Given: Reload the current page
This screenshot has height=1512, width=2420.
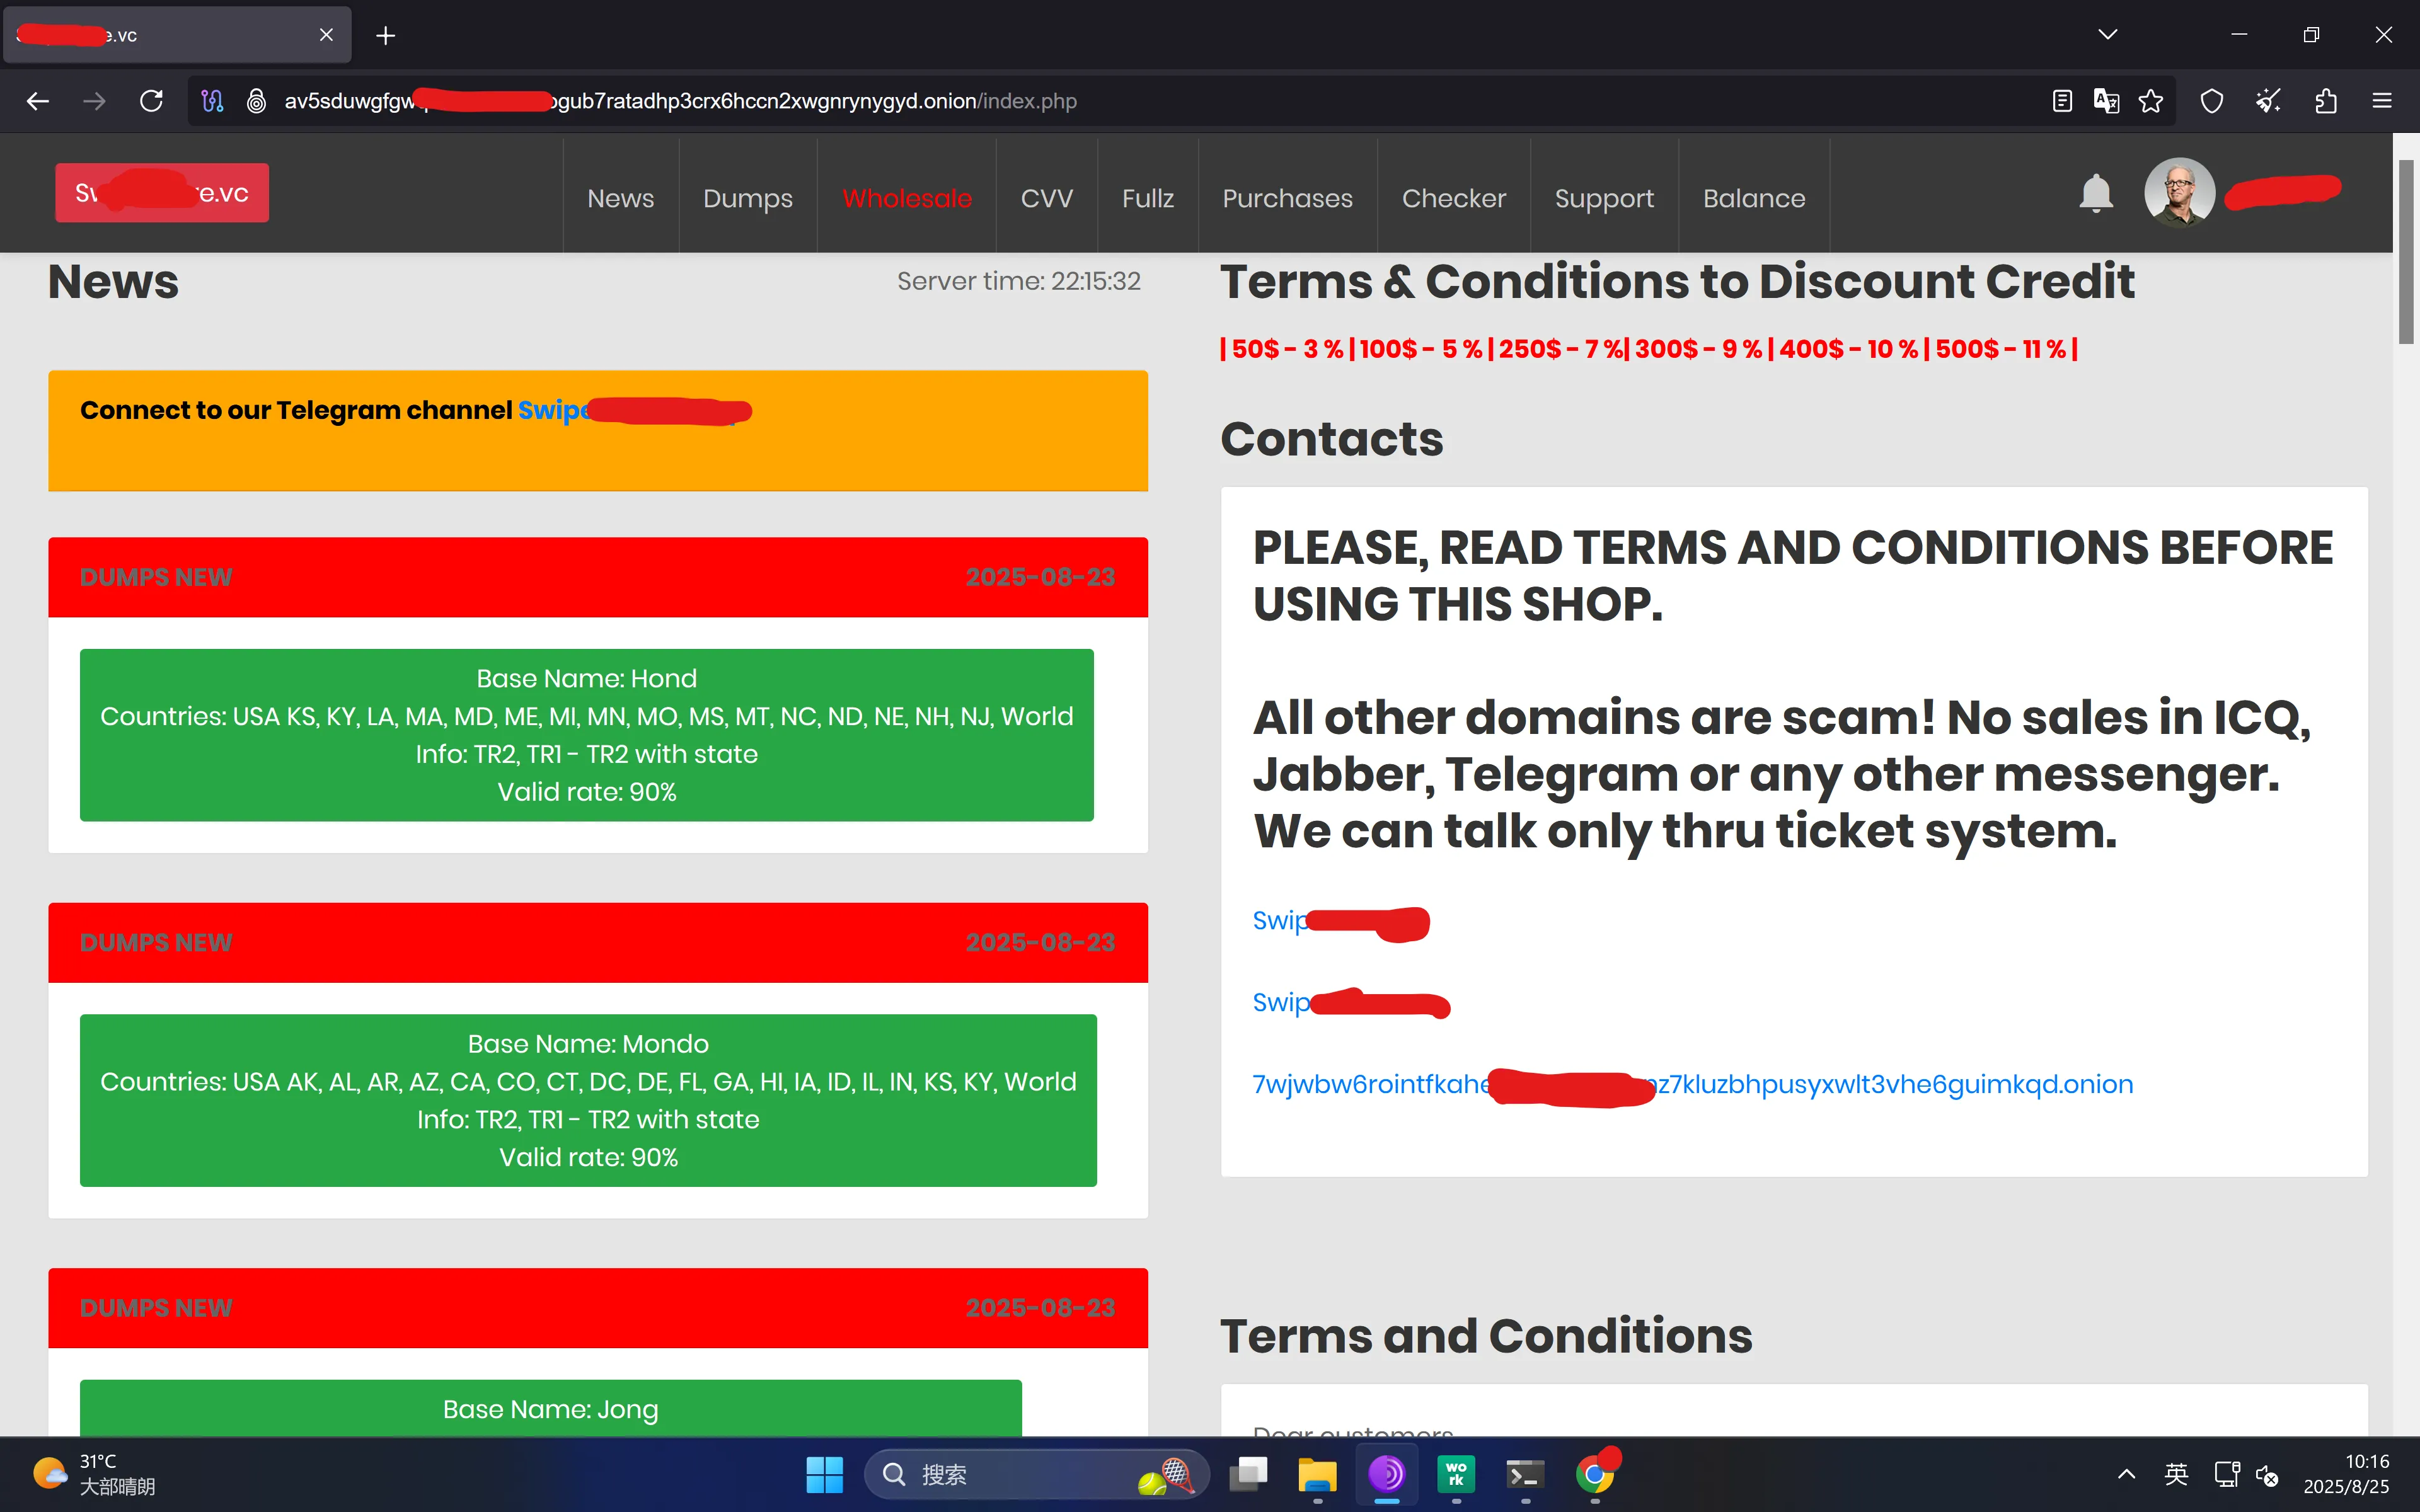Looking at the screenshot, I should point(151,101).
